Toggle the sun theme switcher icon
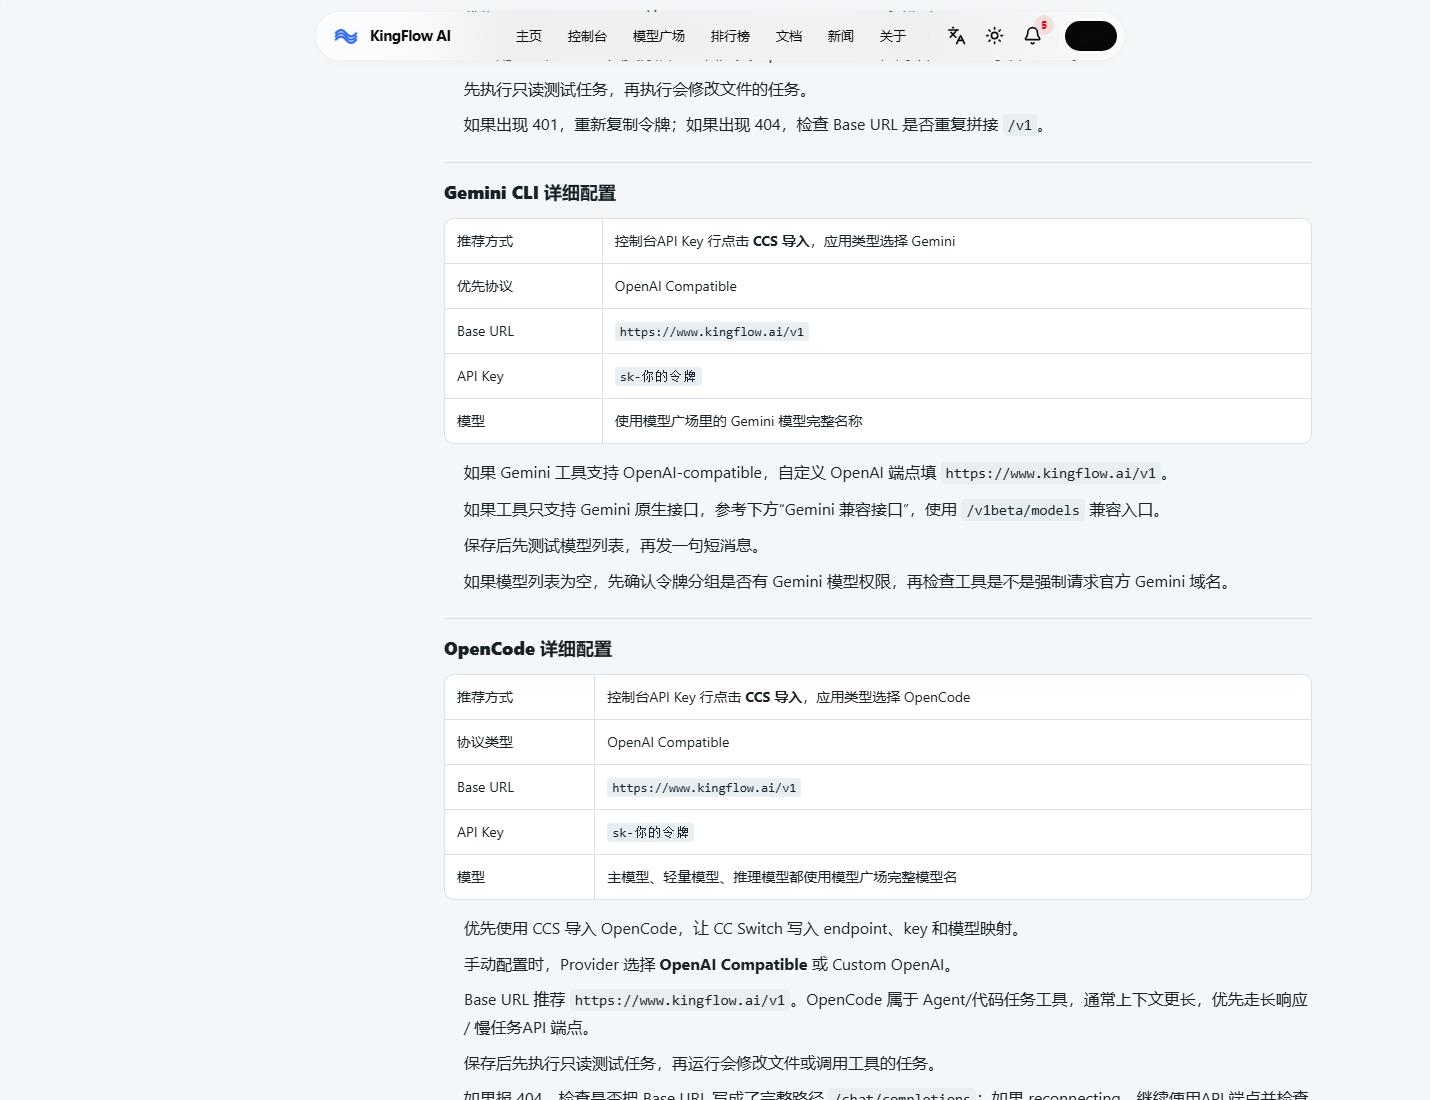The height and width of the screenshot is (1100, 1430). 994,36
